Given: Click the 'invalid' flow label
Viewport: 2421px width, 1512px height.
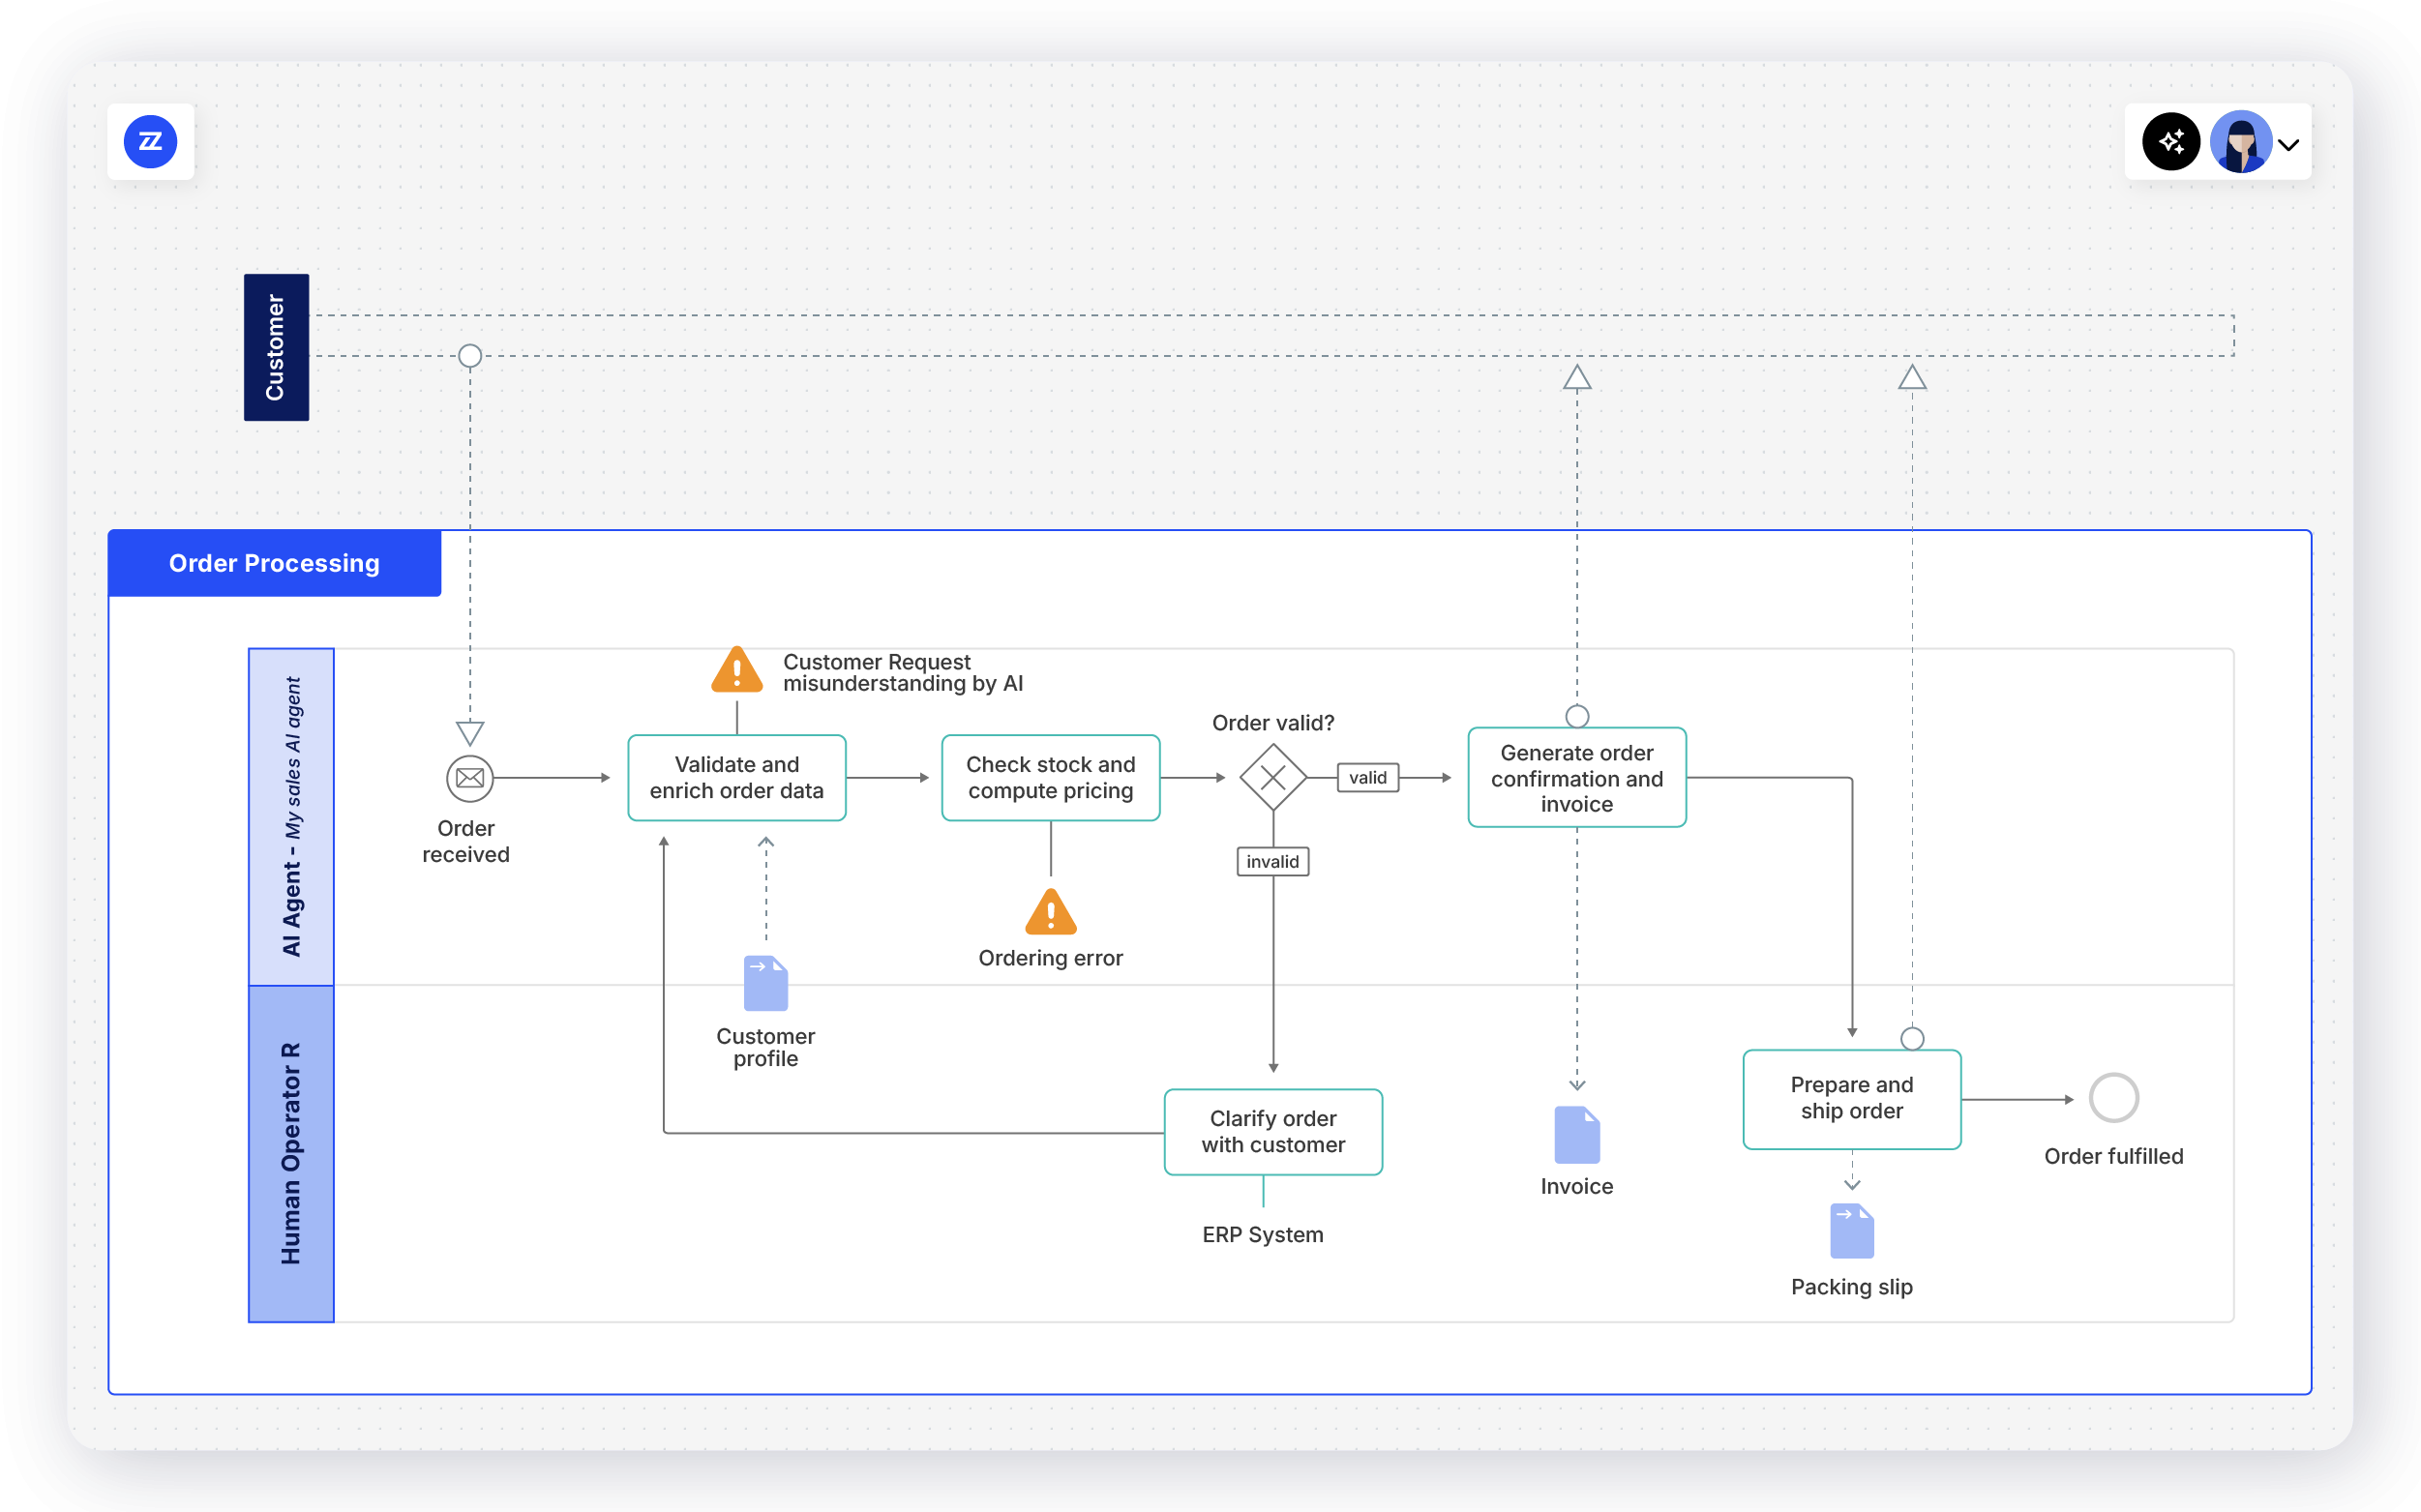Looking at the screenshot, I should click(1273, 861).
